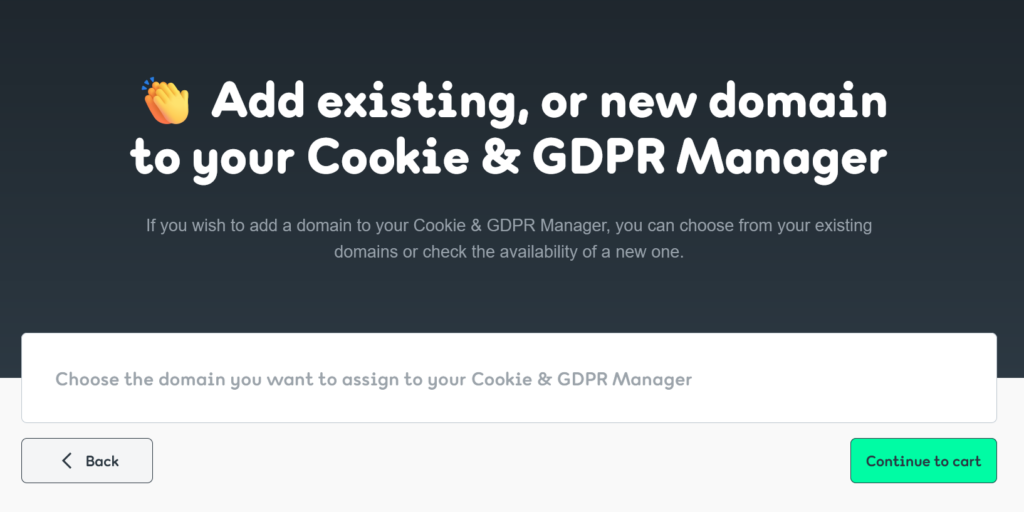The image size is (1024, 512).
Task: Click 'Manager' at the end of the heading
Action: point(781,159)
